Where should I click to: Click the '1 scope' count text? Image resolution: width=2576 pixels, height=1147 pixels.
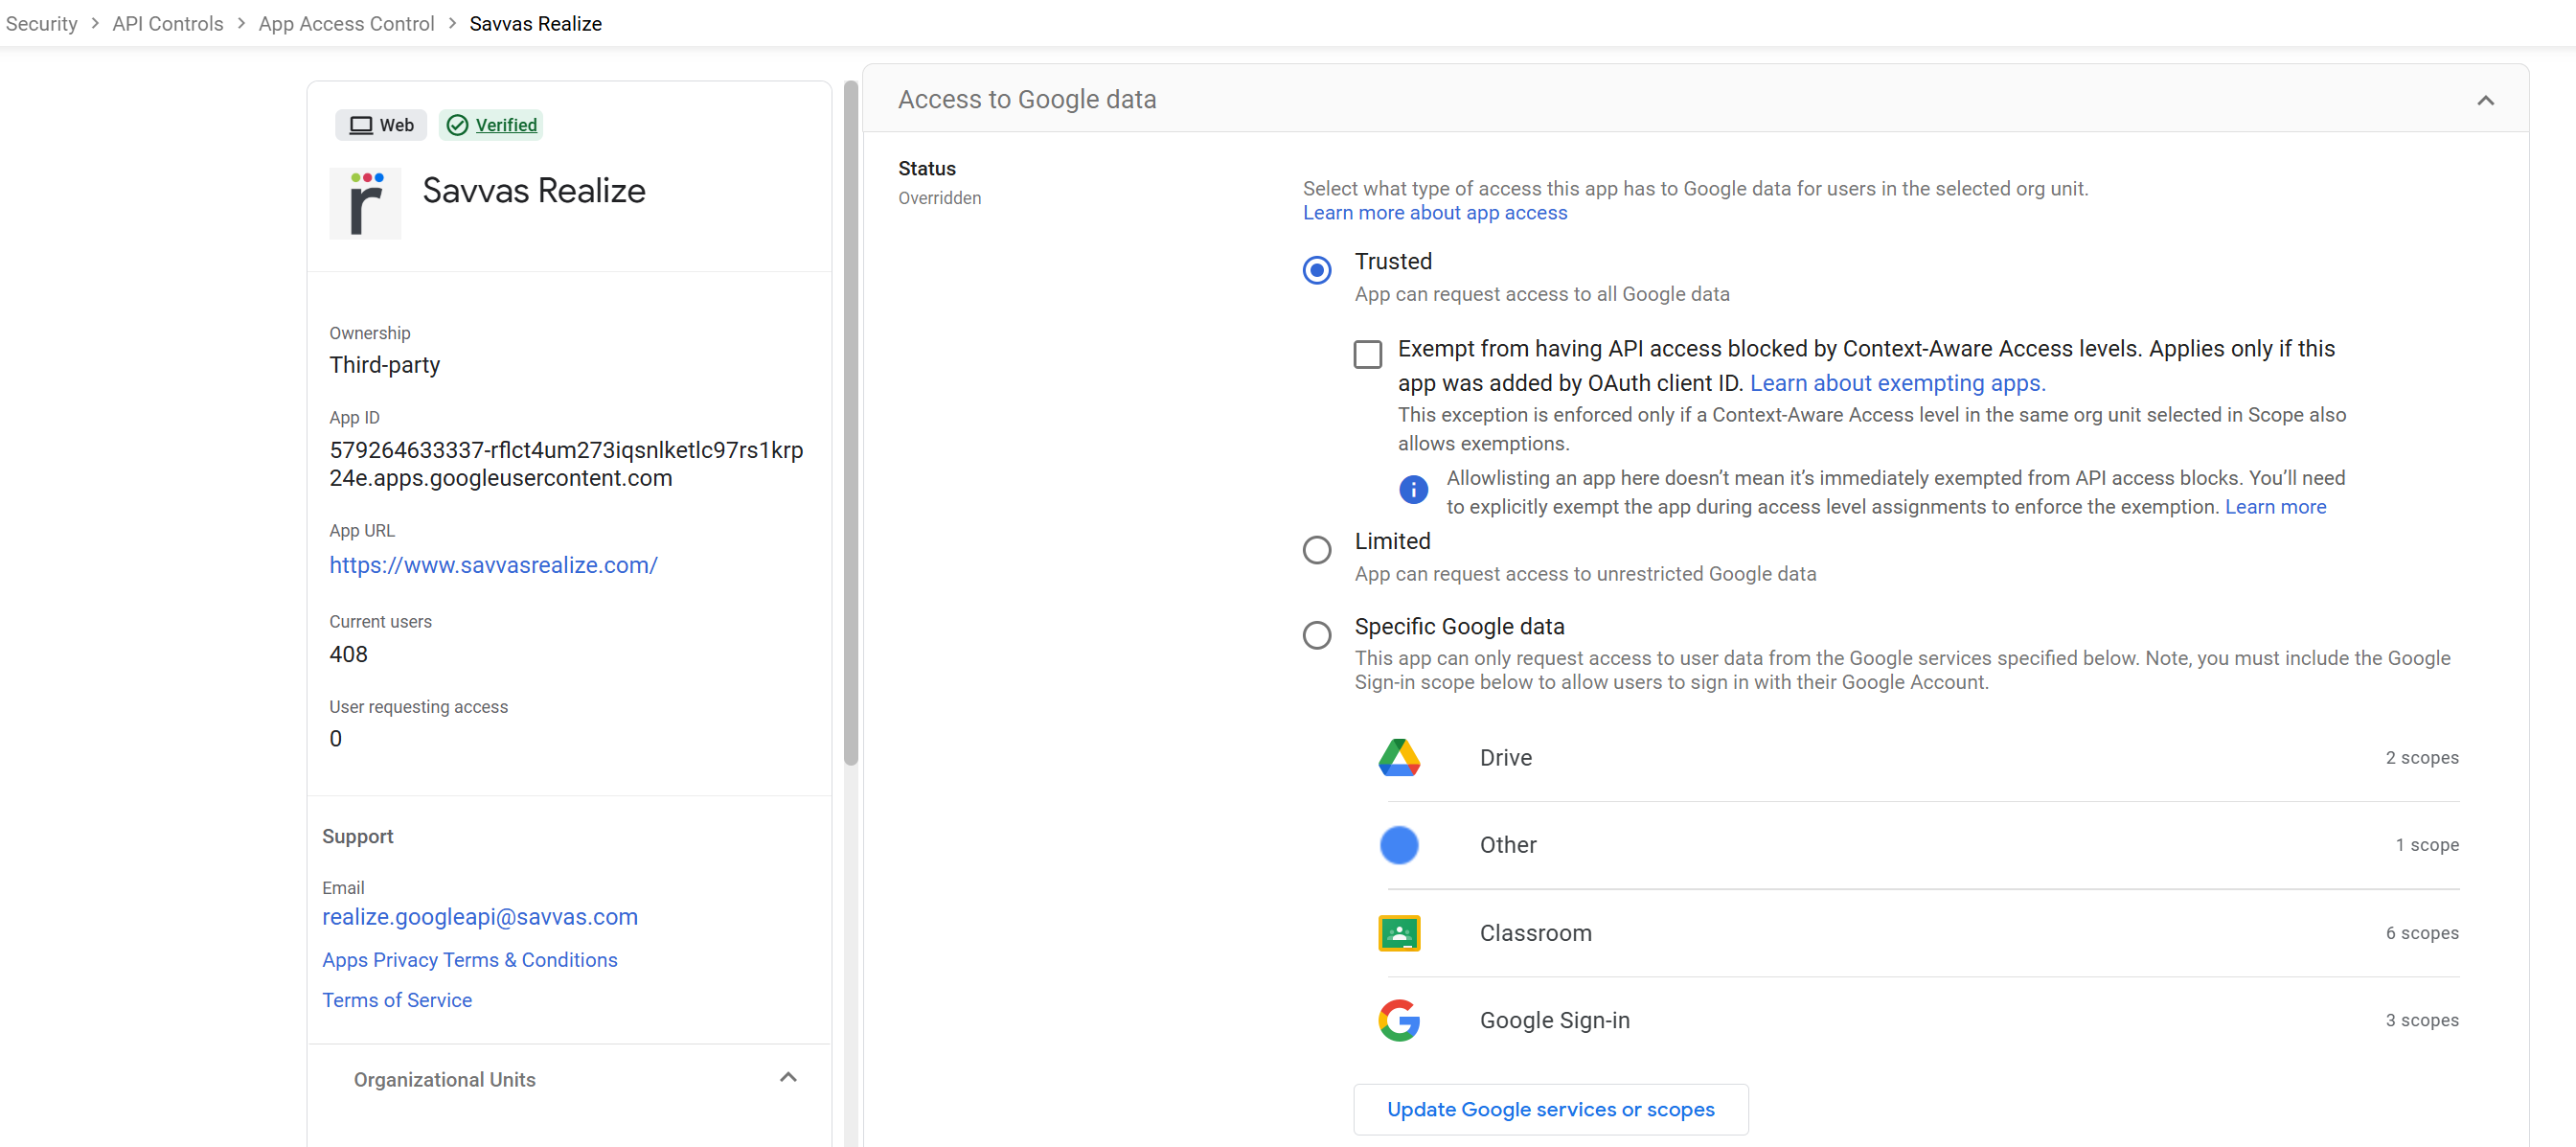(x=2426, y=845)
